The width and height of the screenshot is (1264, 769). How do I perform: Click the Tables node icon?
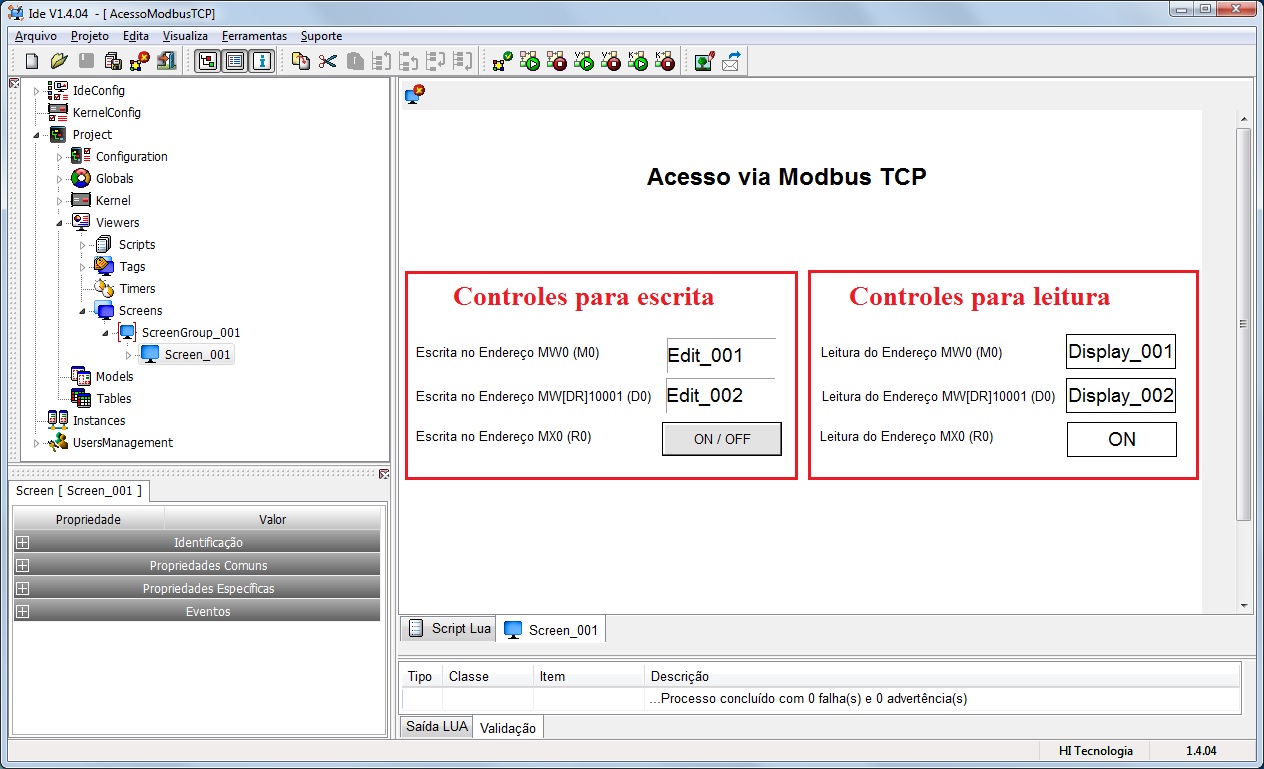pyautogui.click(x=81, y=398)
